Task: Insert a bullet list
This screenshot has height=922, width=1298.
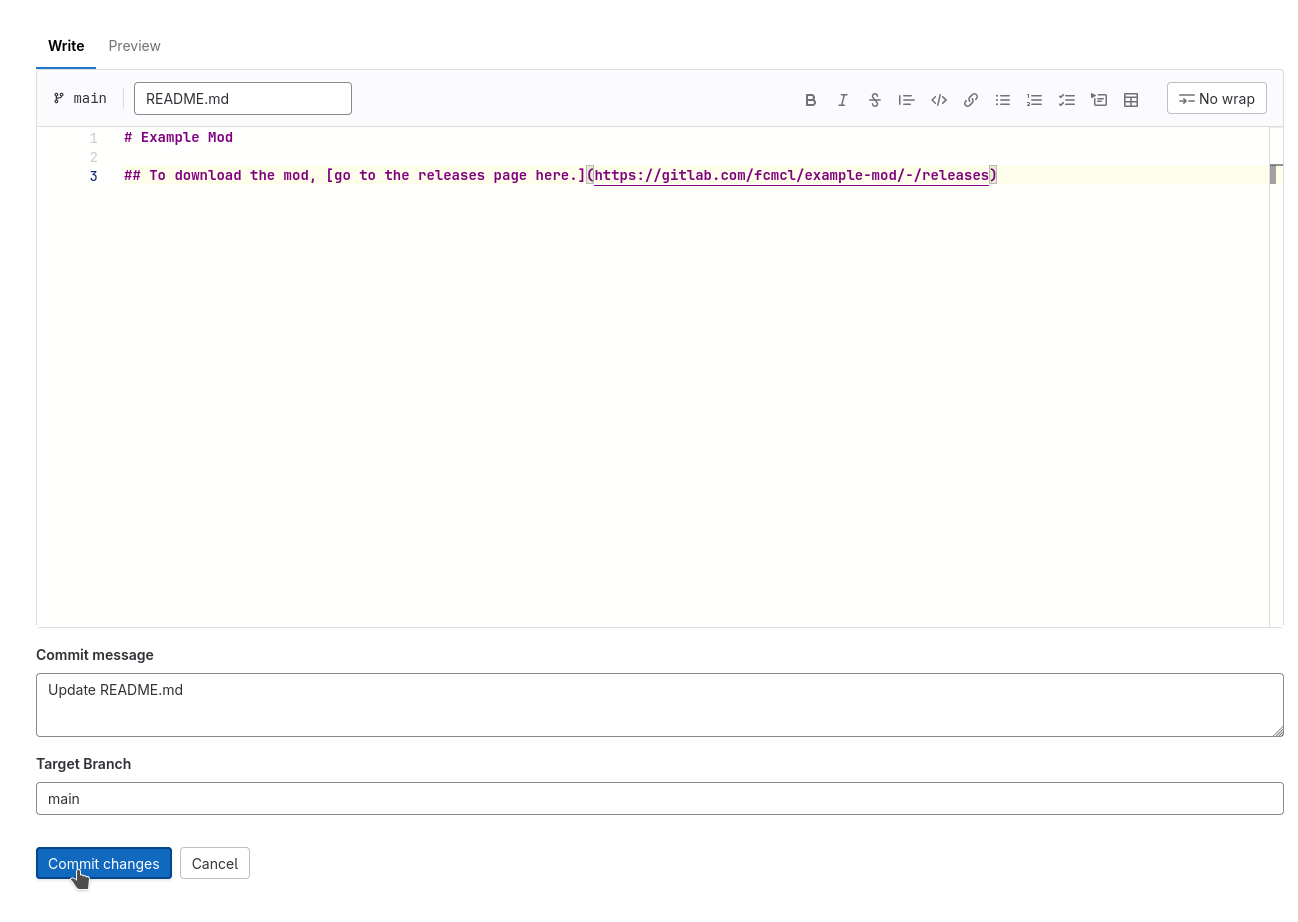Action: [x=1003, y=100]
